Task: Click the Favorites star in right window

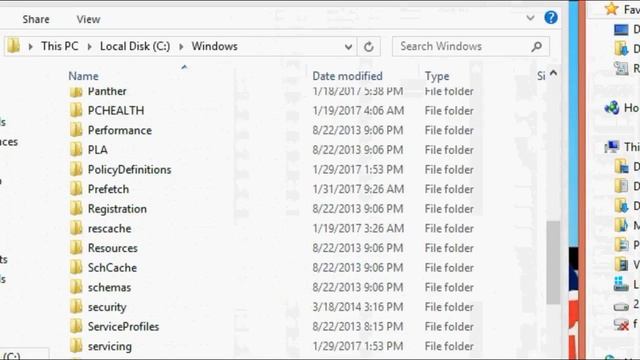Action: 611,9
